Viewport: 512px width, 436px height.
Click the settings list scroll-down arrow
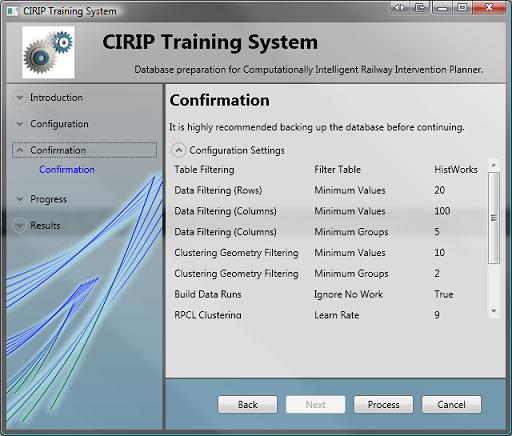(x=494, y=311)
